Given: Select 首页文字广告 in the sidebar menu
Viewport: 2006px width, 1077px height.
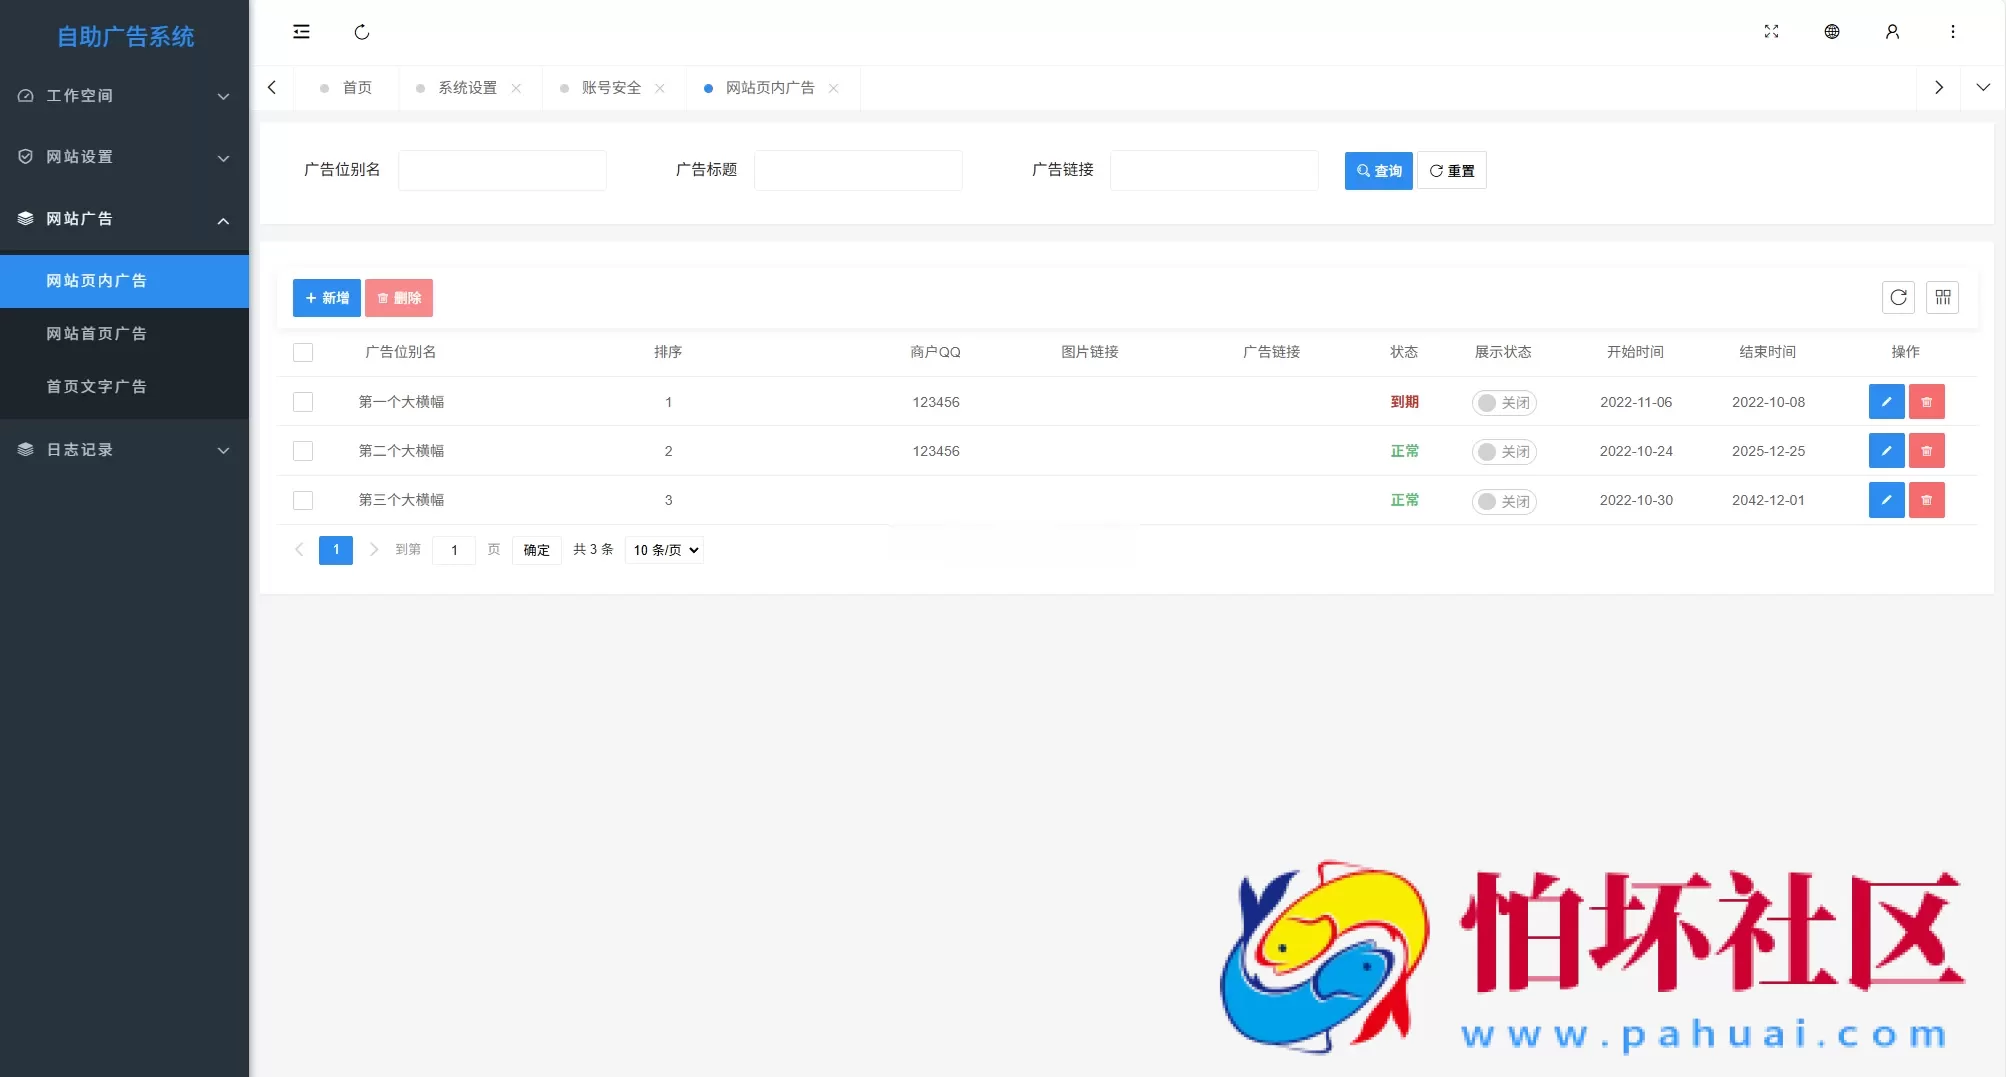Looking at the screenshot, I should click(x=97, y=386).
